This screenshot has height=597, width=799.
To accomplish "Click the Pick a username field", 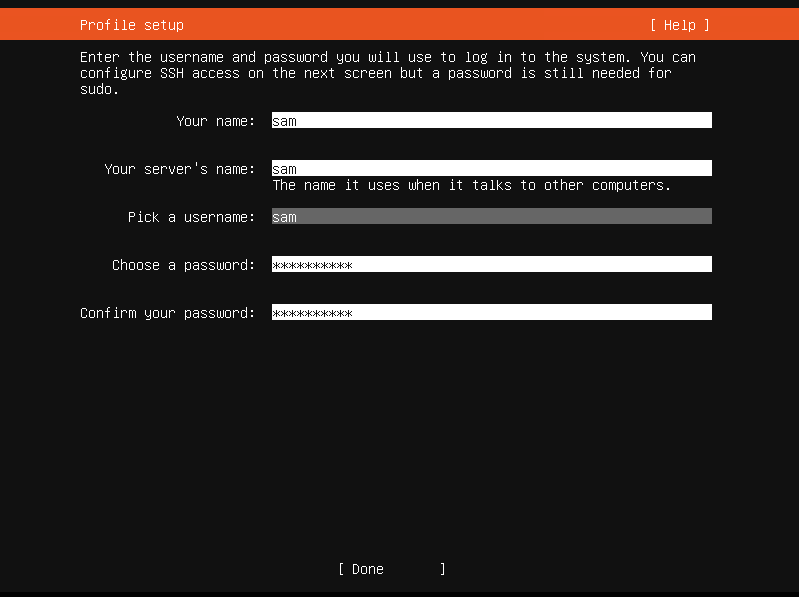I will 492,216.
